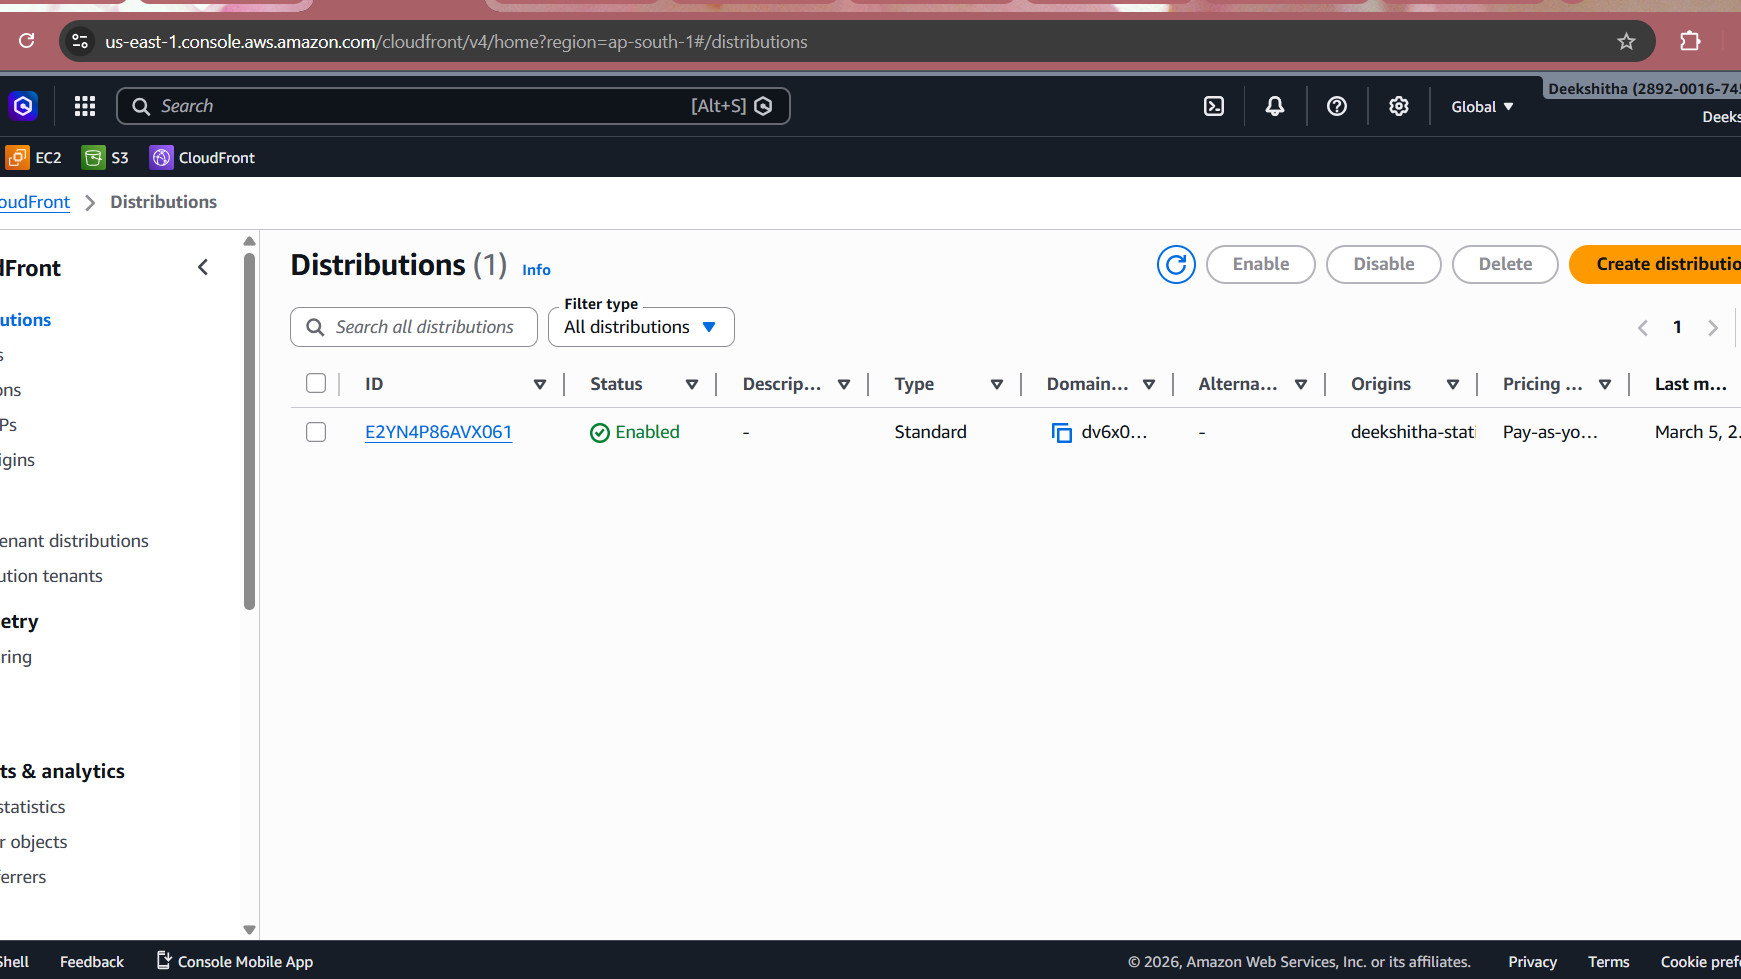Copy the dv6x0 domain name

tap(1061, 432)
